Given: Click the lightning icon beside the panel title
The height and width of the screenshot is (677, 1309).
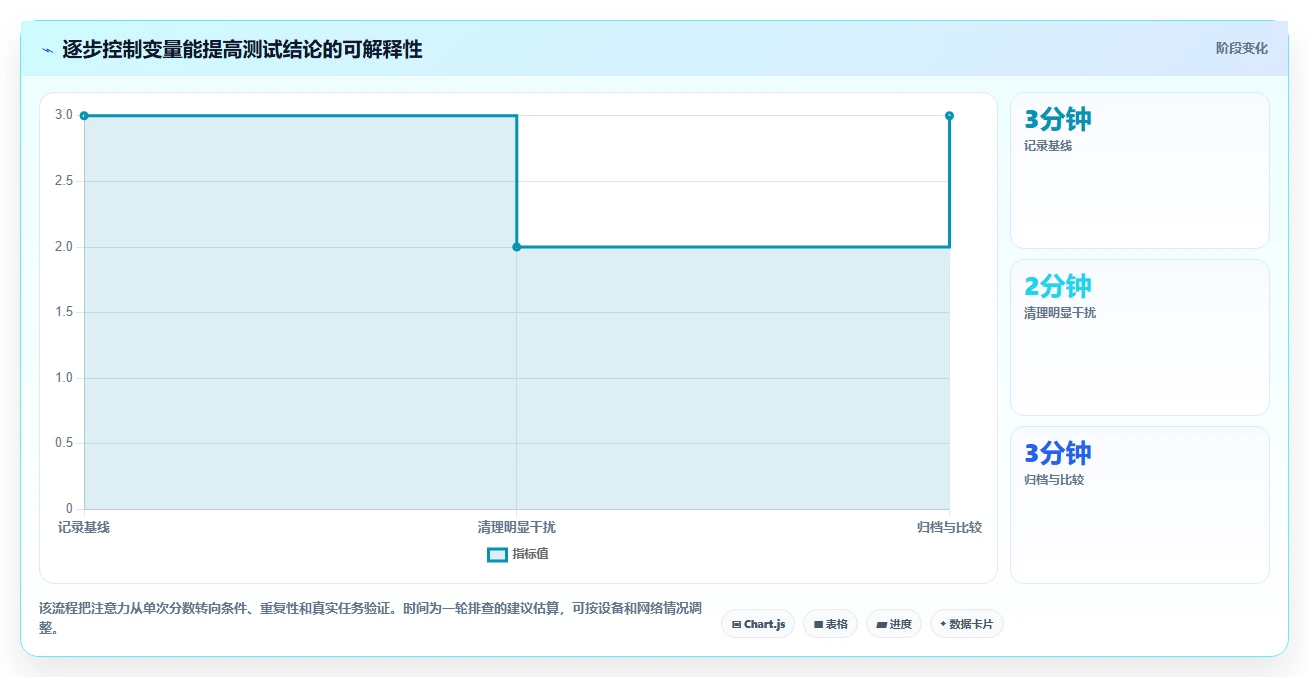Looking at the screenshot, I should tap(47, 49).
